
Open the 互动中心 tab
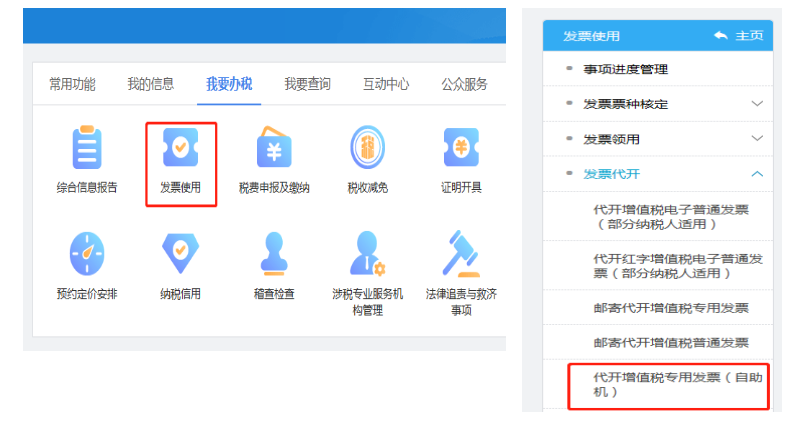pos(386,84)
